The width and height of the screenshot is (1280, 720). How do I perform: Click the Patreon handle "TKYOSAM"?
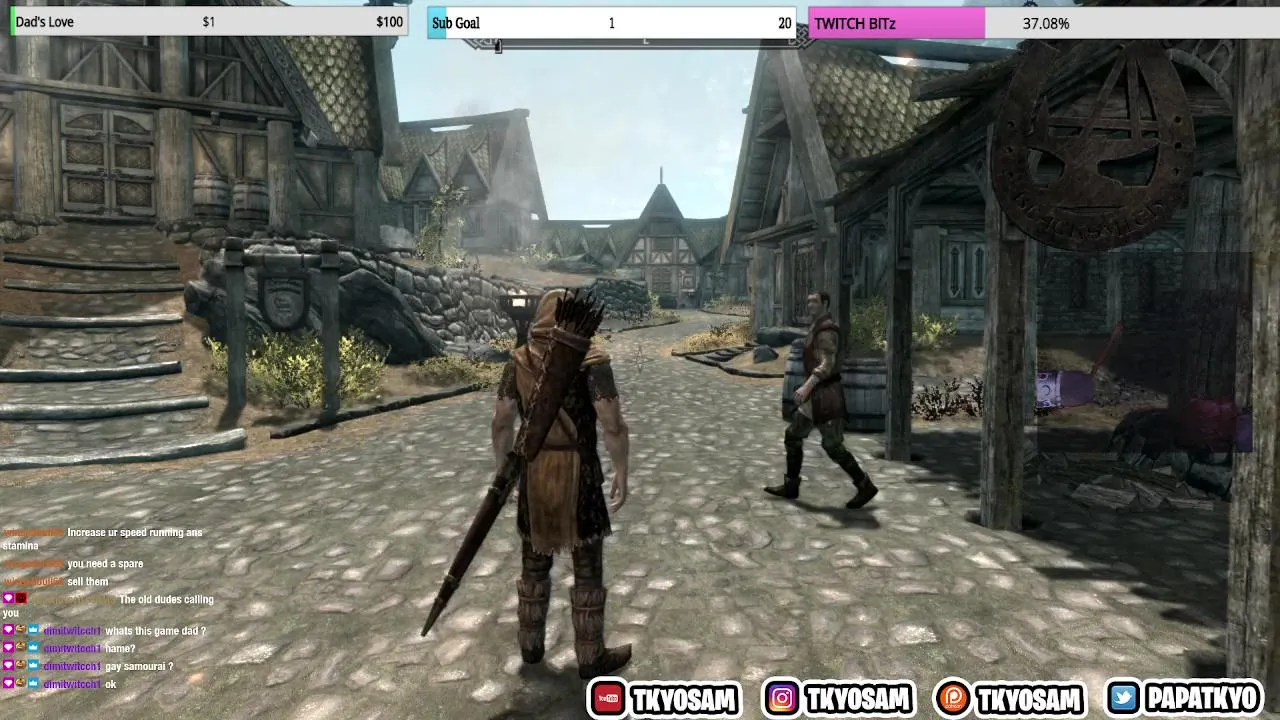1029,699
